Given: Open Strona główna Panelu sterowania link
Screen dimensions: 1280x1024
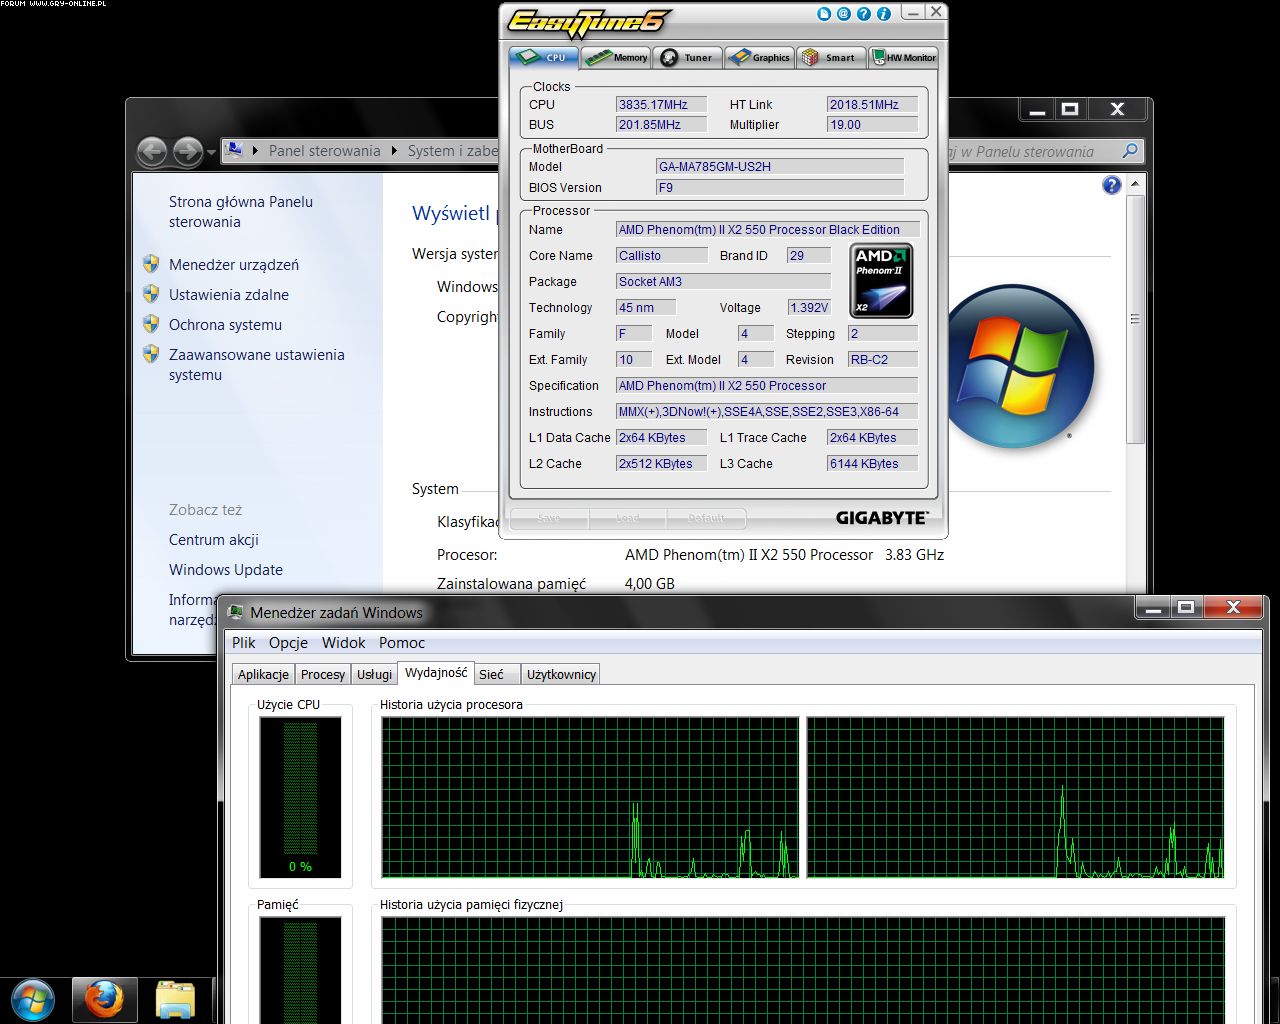Looking at the screenshot, I should pyautogui.click(x=241, y=212).
